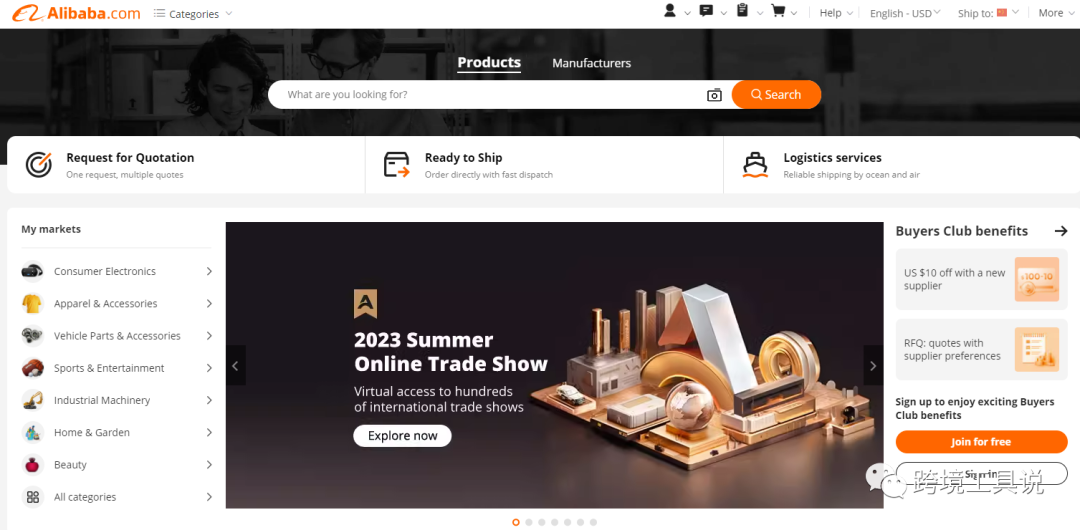This screenshot has width=1080, height=530.
Task: Select the third carousel indicator dot
Action: point(541,522)
